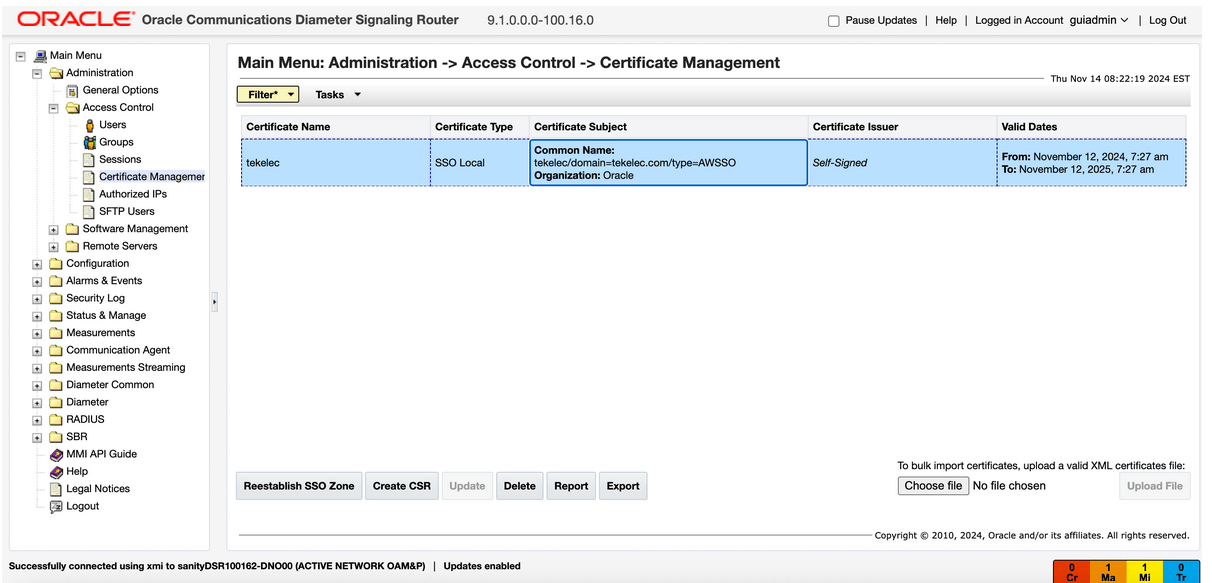This screenshot has width=1212, height=583.
Task: Click the Security Log folder icon
Action: [x=56, y=298]
